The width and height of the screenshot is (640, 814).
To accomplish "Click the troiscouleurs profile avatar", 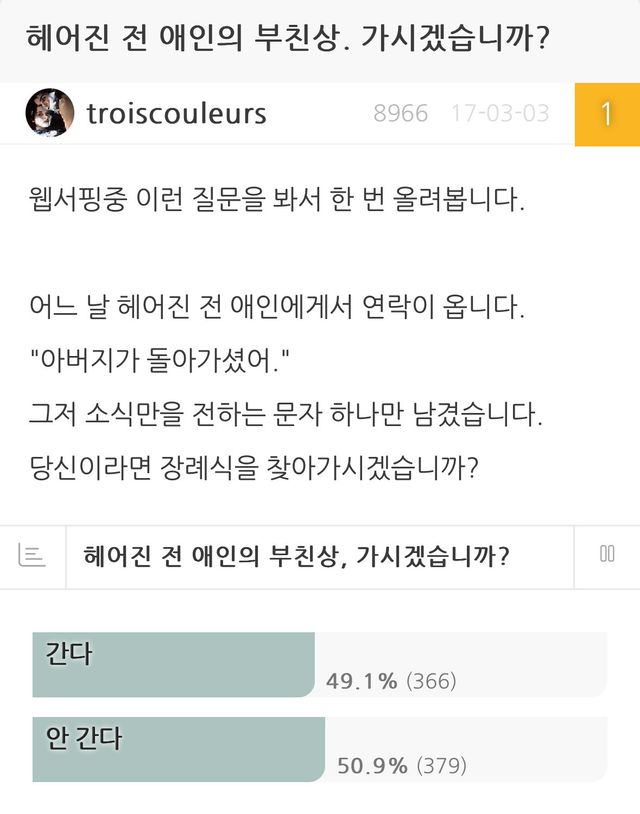I will pyautogui.click(x=49, y=113).
